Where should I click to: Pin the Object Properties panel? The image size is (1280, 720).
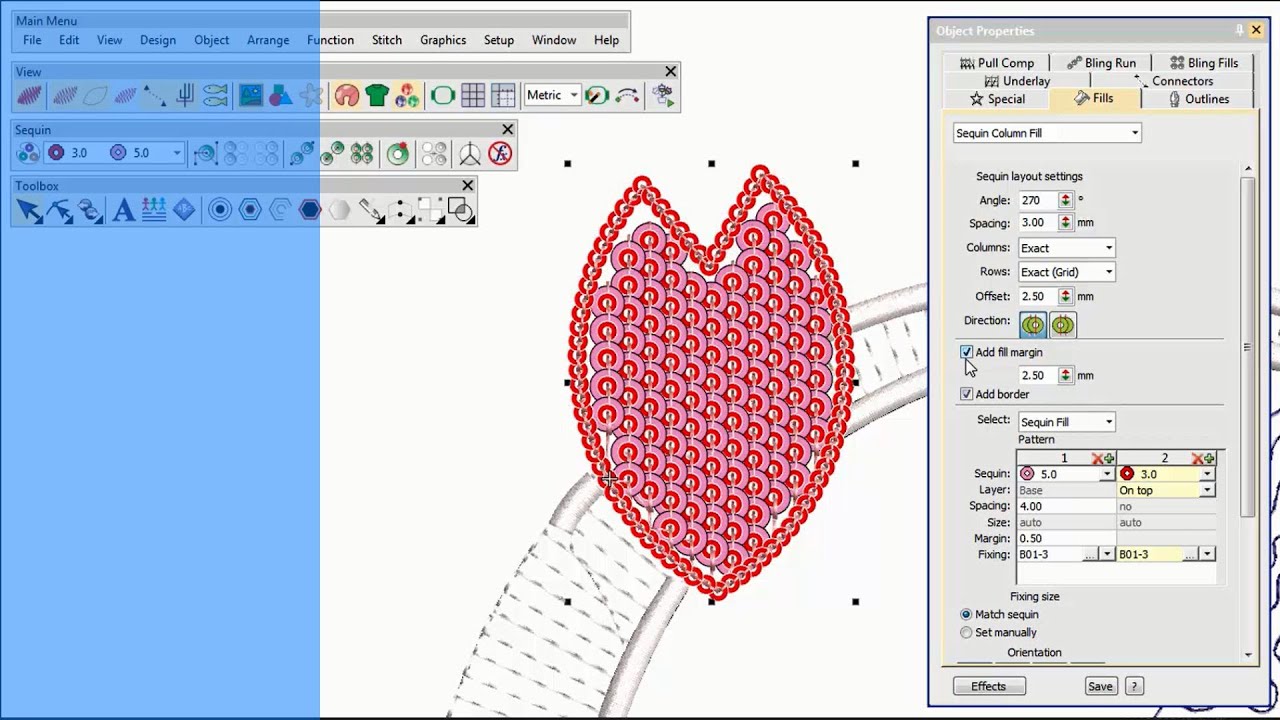[1240, 30]
